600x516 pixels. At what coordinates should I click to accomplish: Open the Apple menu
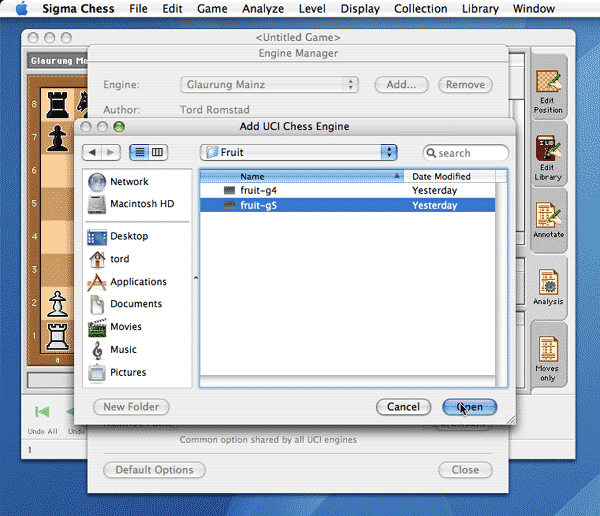22,8
